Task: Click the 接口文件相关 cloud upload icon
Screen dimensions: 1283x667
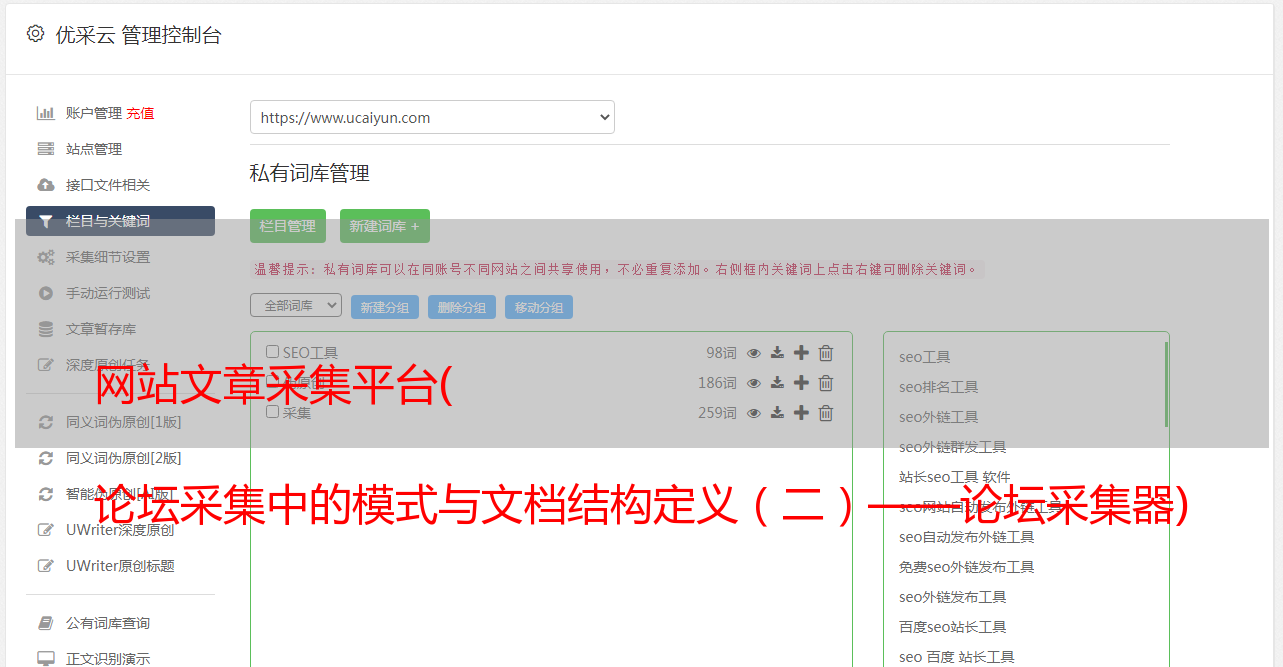Action: point(46,185)
